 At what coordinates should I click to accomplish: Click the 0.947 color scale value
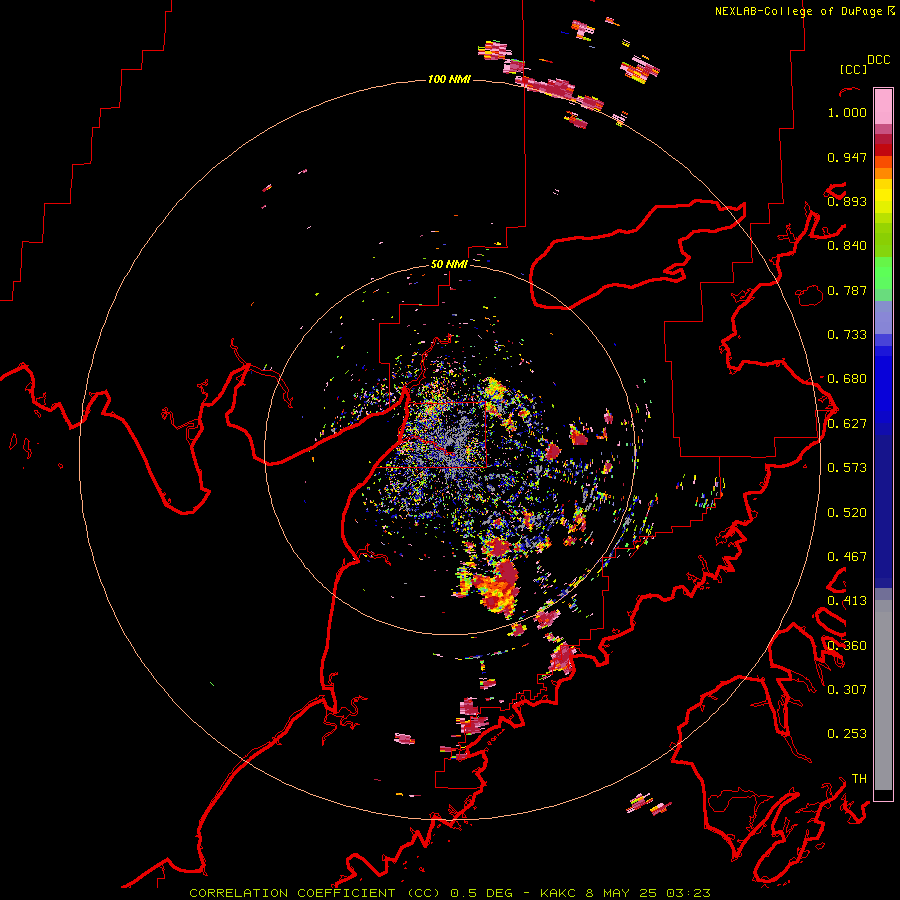pos(847,157)
